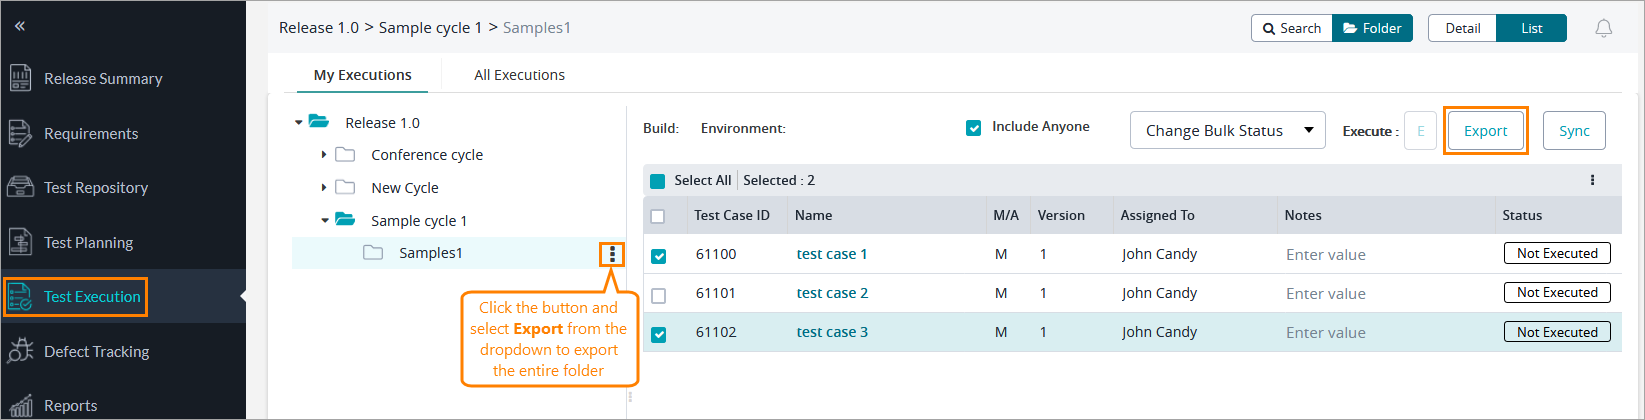
Task: Open the grid column options kebab menu
Action: pyautogui.click(x=1592, y=181)
